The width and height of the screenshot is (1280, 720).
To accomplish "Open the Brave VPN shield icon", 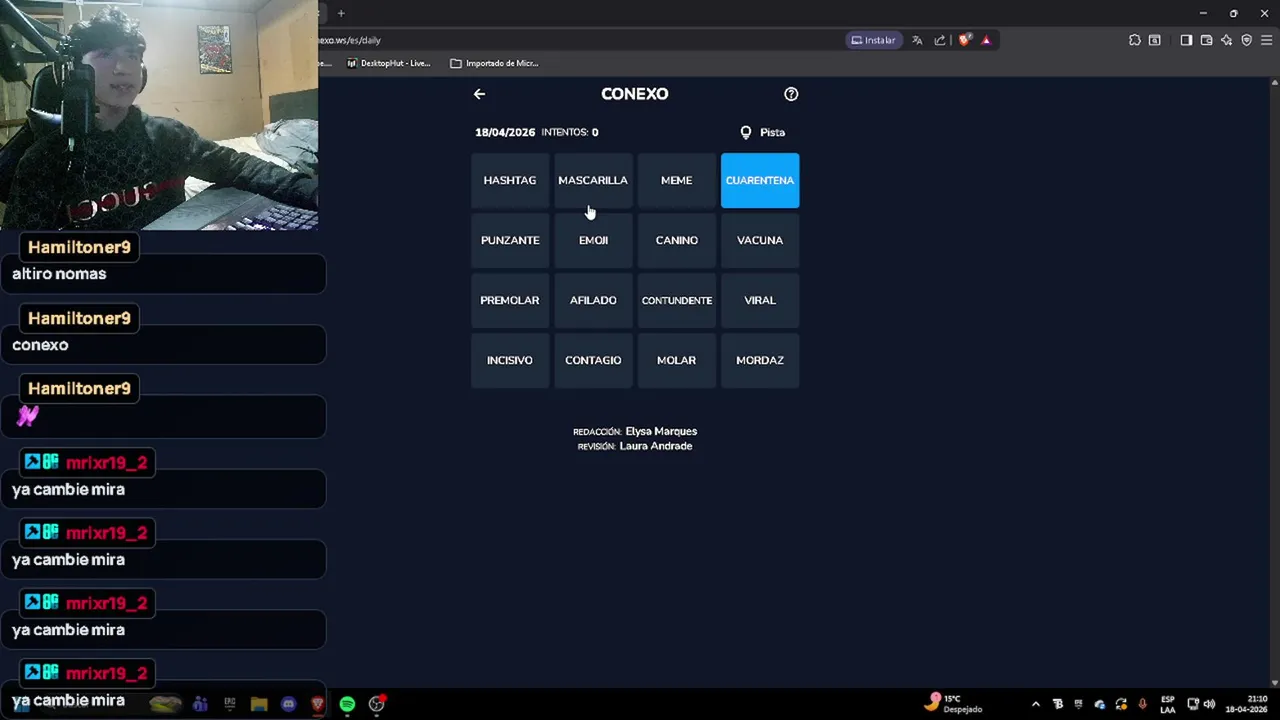I will [x=1247, y=40].
